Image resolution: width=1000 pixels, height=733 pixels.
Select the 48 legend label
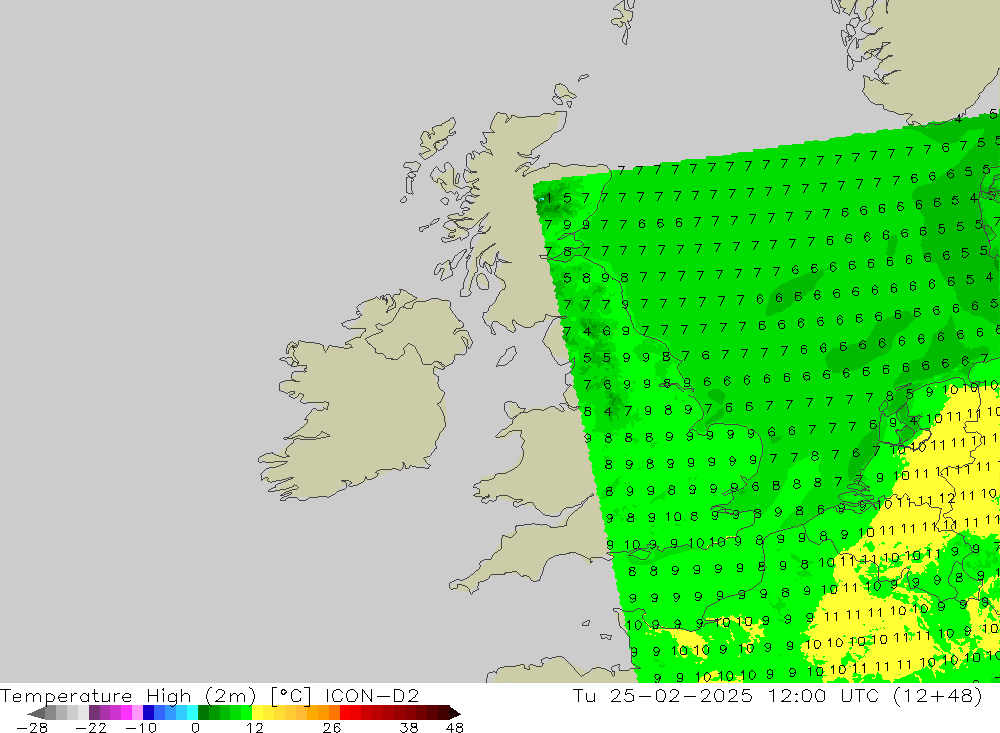tap(455, 727)
